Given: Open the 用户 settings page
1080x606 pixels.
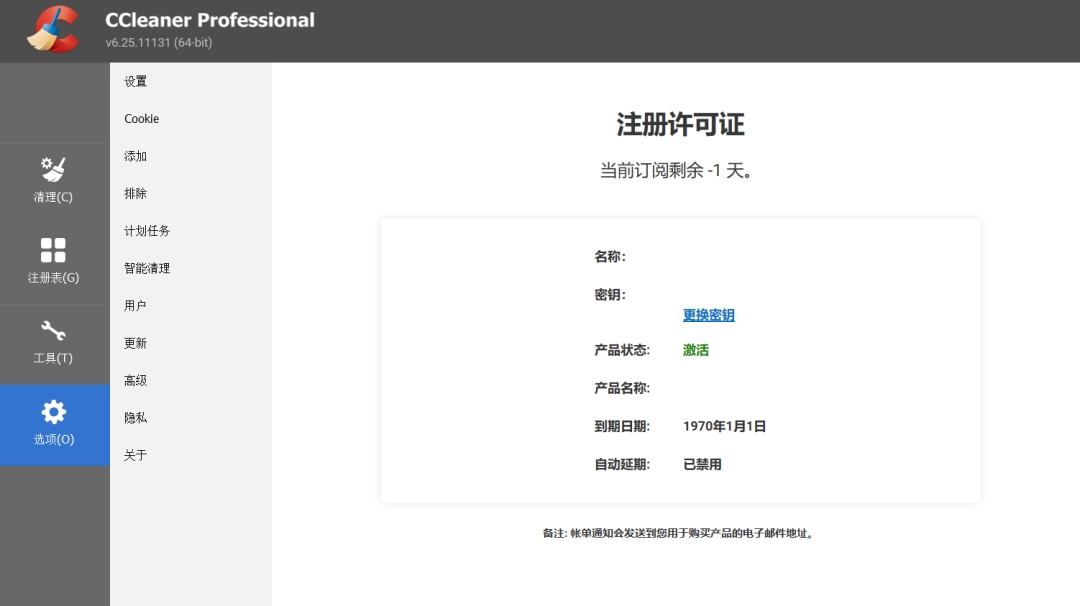Looking at the screenshot, I should (135, 305).
